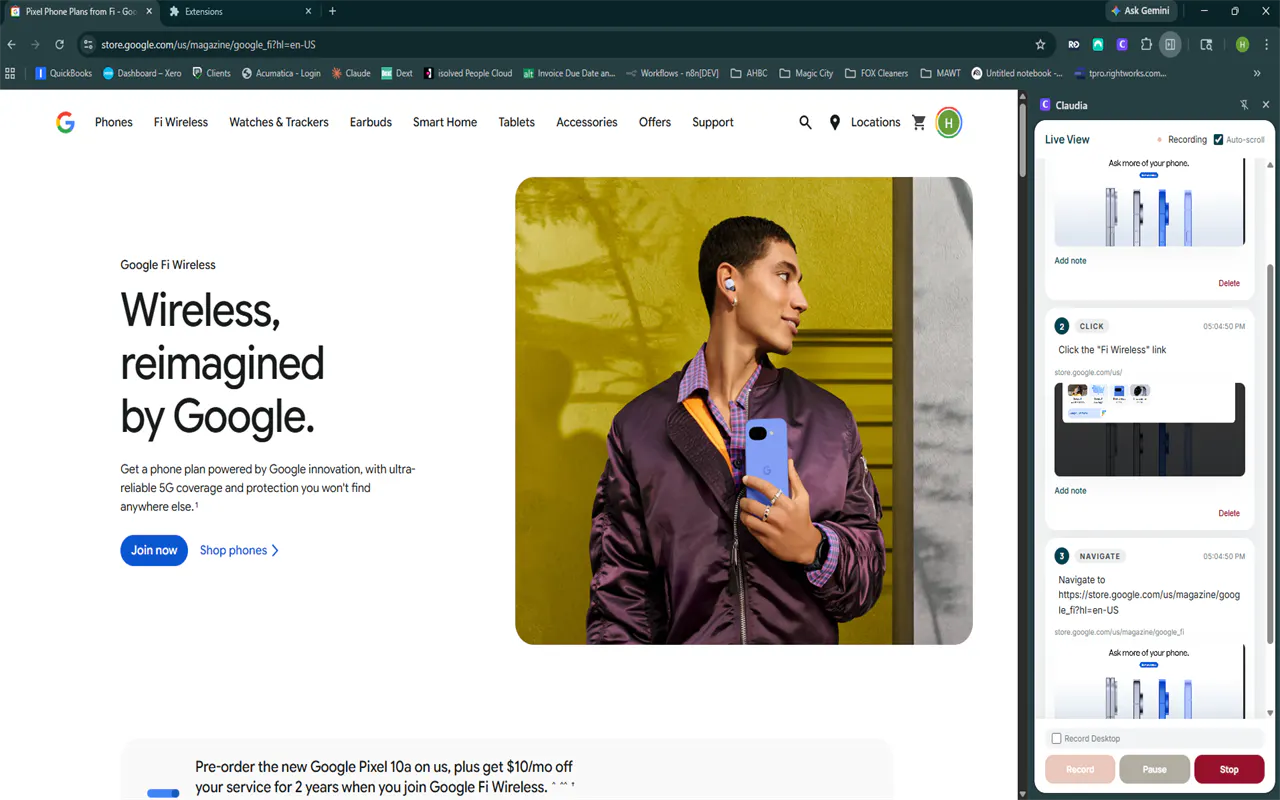This screenshot has height=800, width=1280.
Task: Toggle the browser side panel icon
Action: coord(1170,45)
